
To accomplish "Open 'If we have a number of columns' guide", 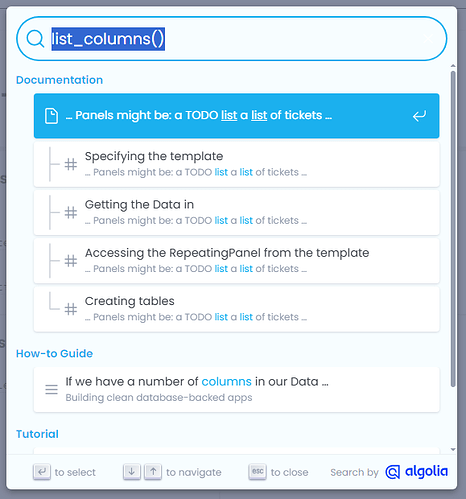I will 236,389.
